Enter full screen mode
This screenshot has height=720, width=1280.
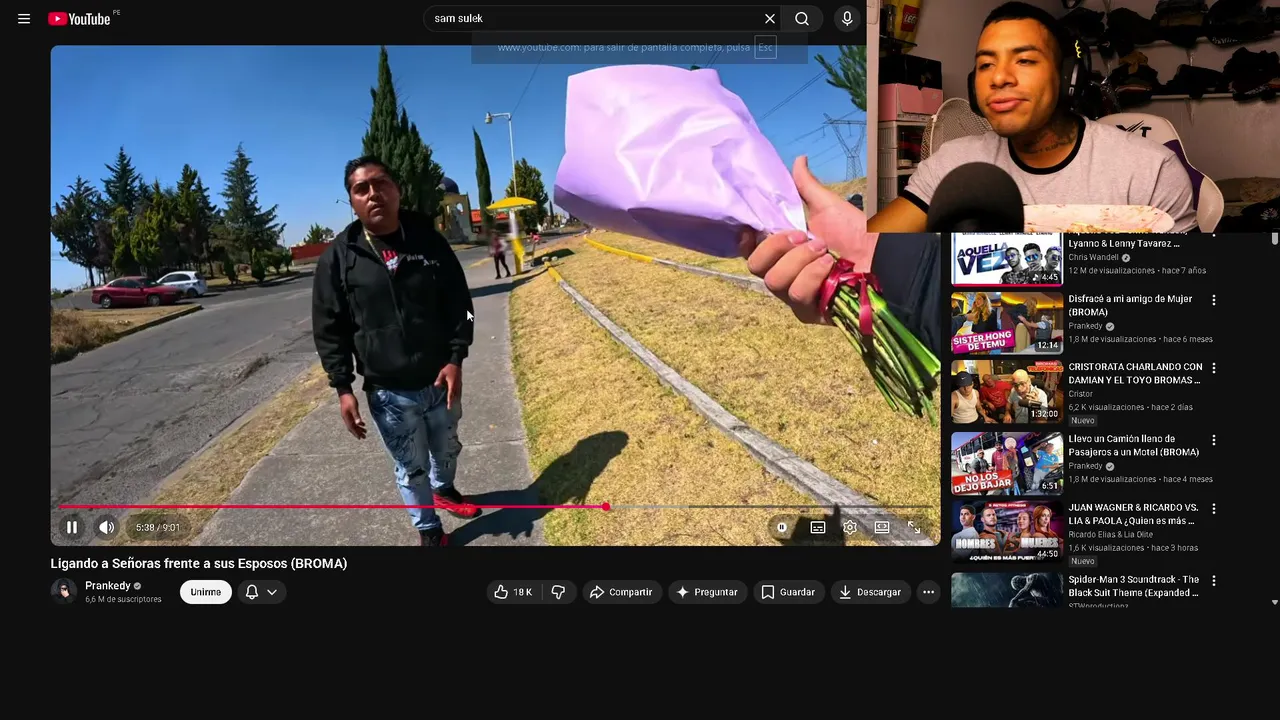(x=914, y=527)
